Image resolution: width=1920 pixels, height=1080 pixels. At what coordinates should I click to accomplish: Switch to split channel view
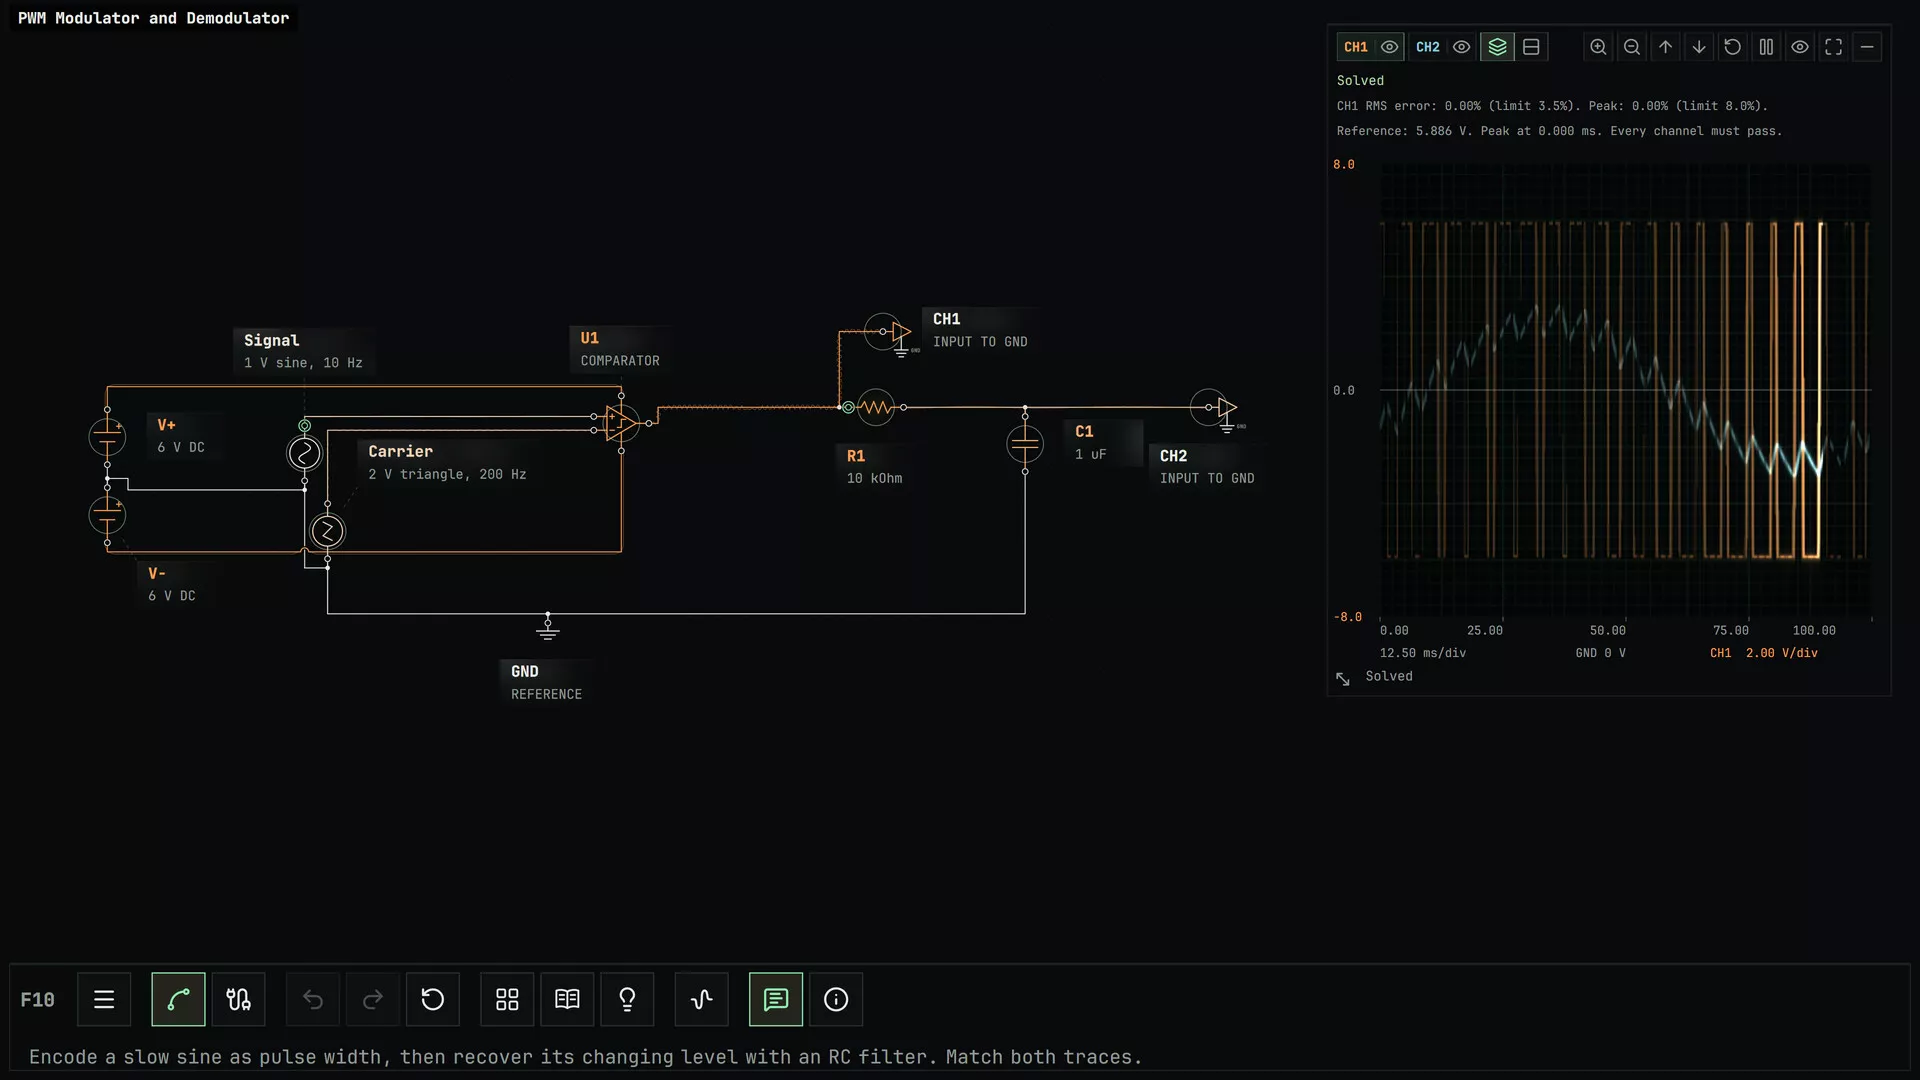1531,47
